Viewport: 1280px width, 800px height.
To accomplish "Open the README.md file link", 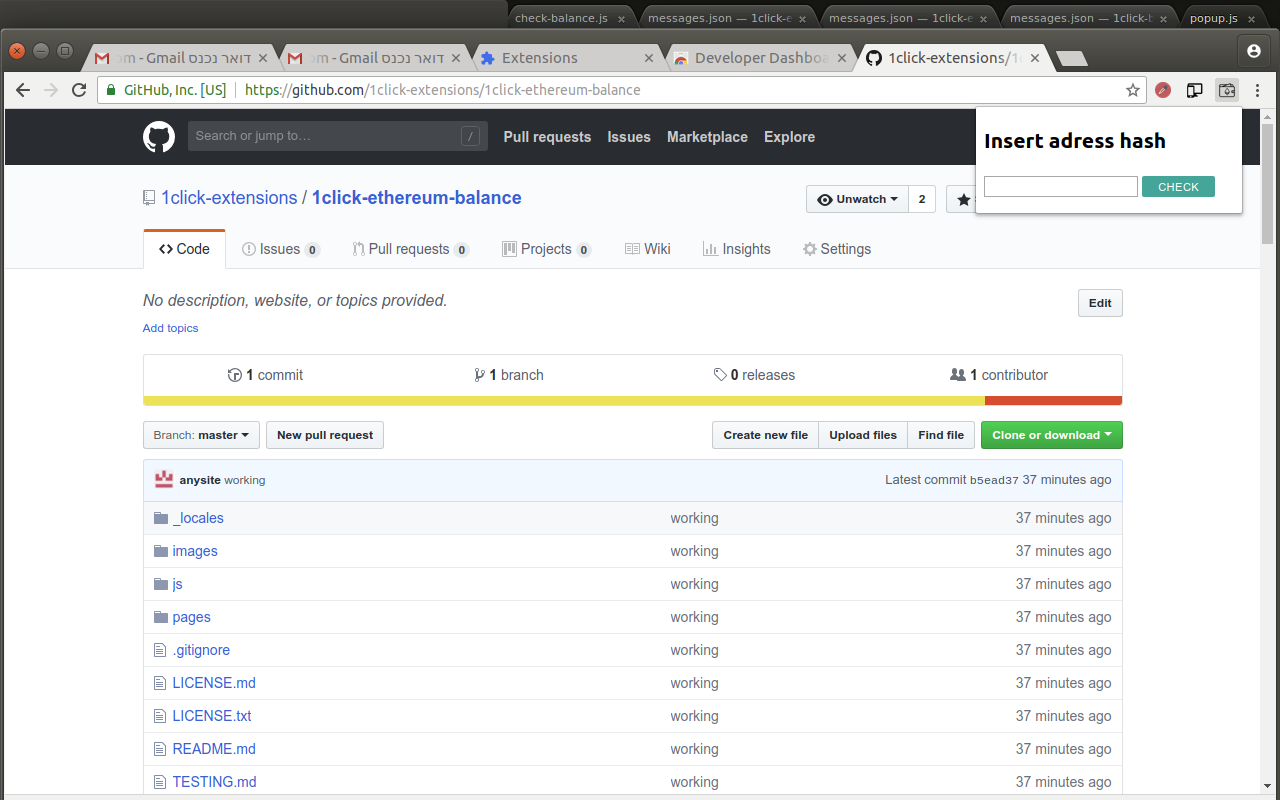I will [214, 749].
